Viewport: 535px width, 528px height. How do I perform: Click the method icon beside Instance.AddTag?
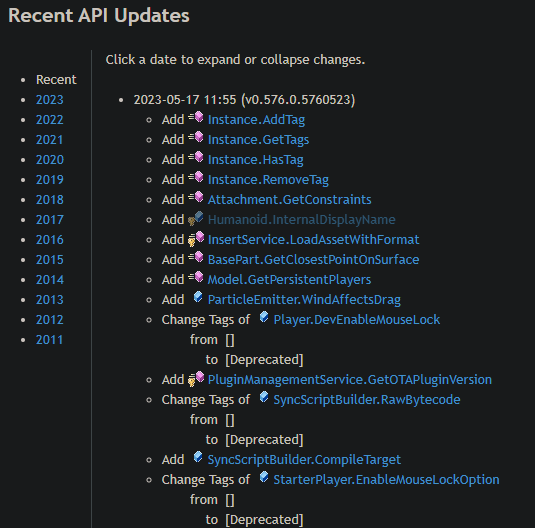click(x=196, y=118)
